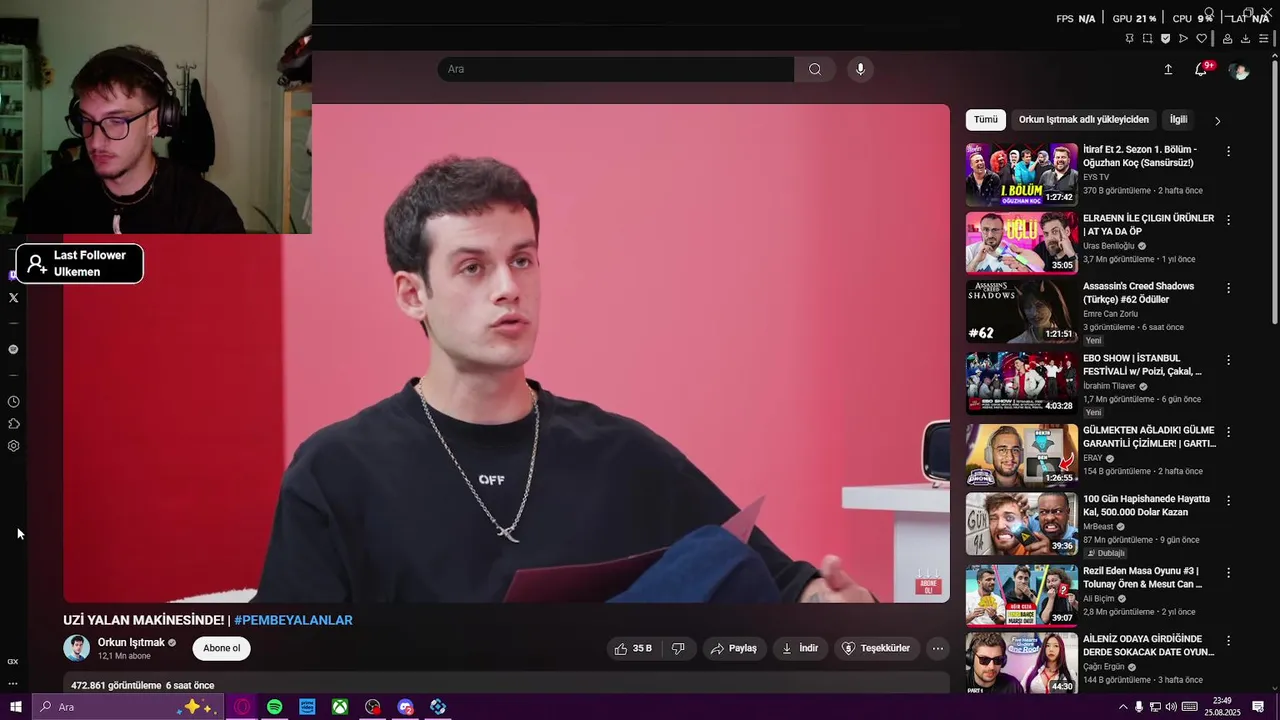This screenshot has width=1280, height=720.
Task: Open taskbar clock showing 23:49
Action: pyautogui.click(x=1222, y=707)
